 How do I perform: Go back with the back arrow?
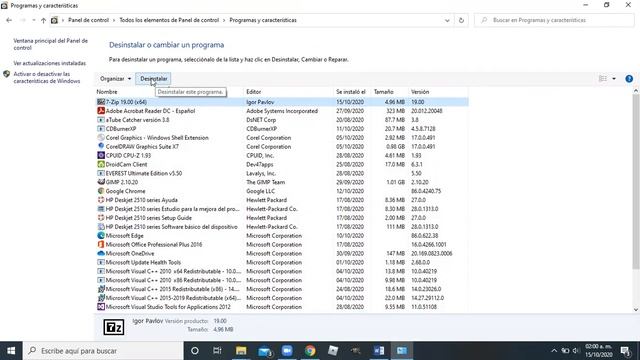pyautogui.click(x=9, y=20)
